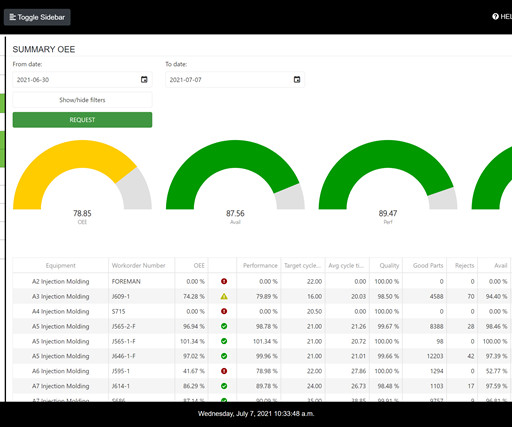Click red error icon in FOREMAN row
Viewport: 512px width, 427px height.
224,281
